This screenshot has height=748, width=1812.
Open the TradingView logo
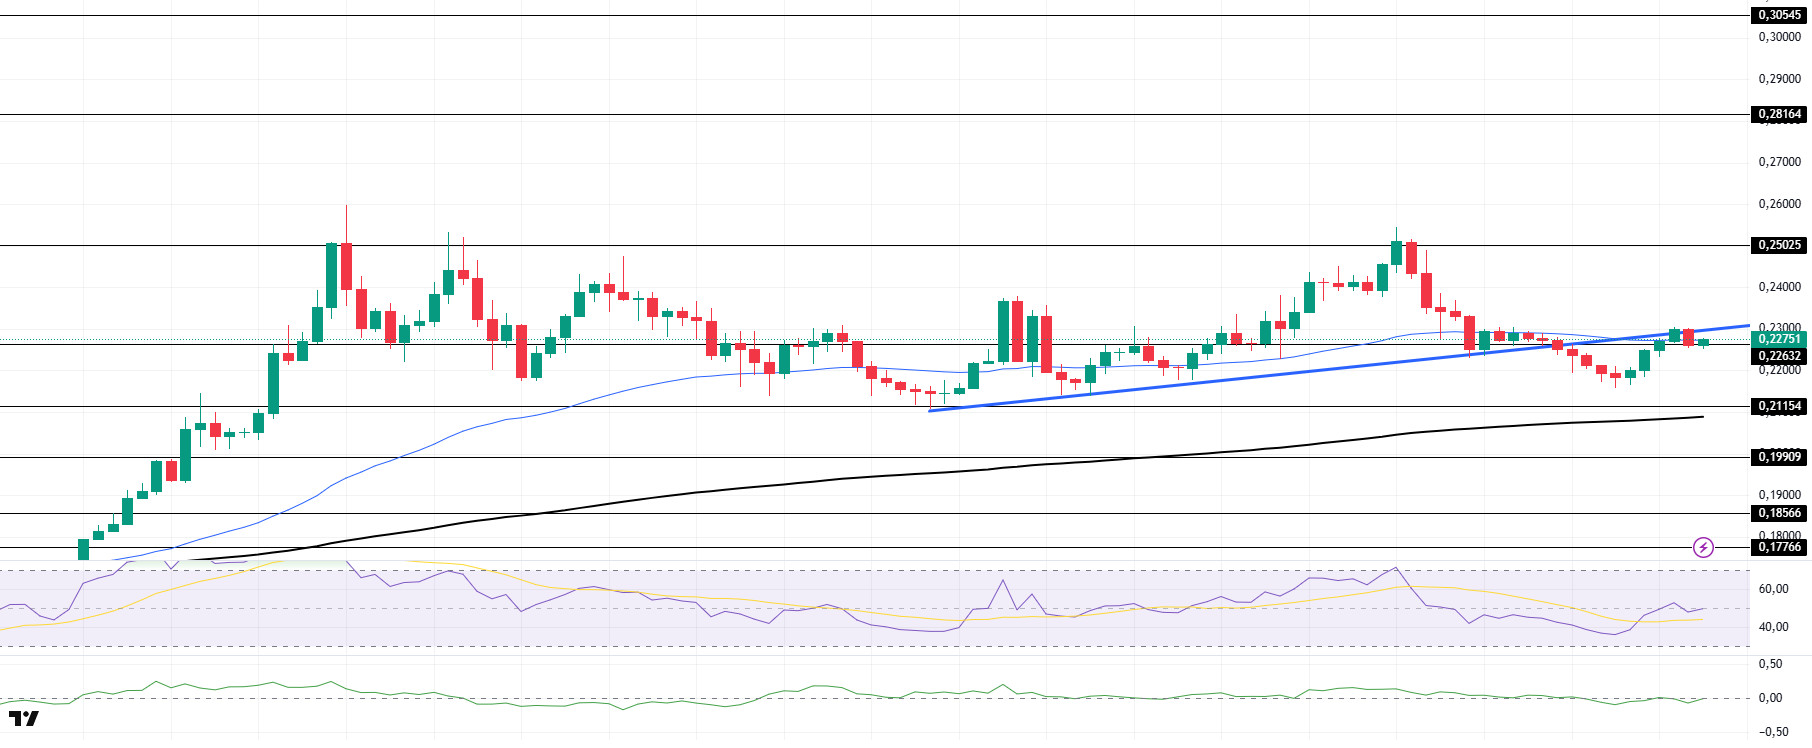(x=23, y=718)
